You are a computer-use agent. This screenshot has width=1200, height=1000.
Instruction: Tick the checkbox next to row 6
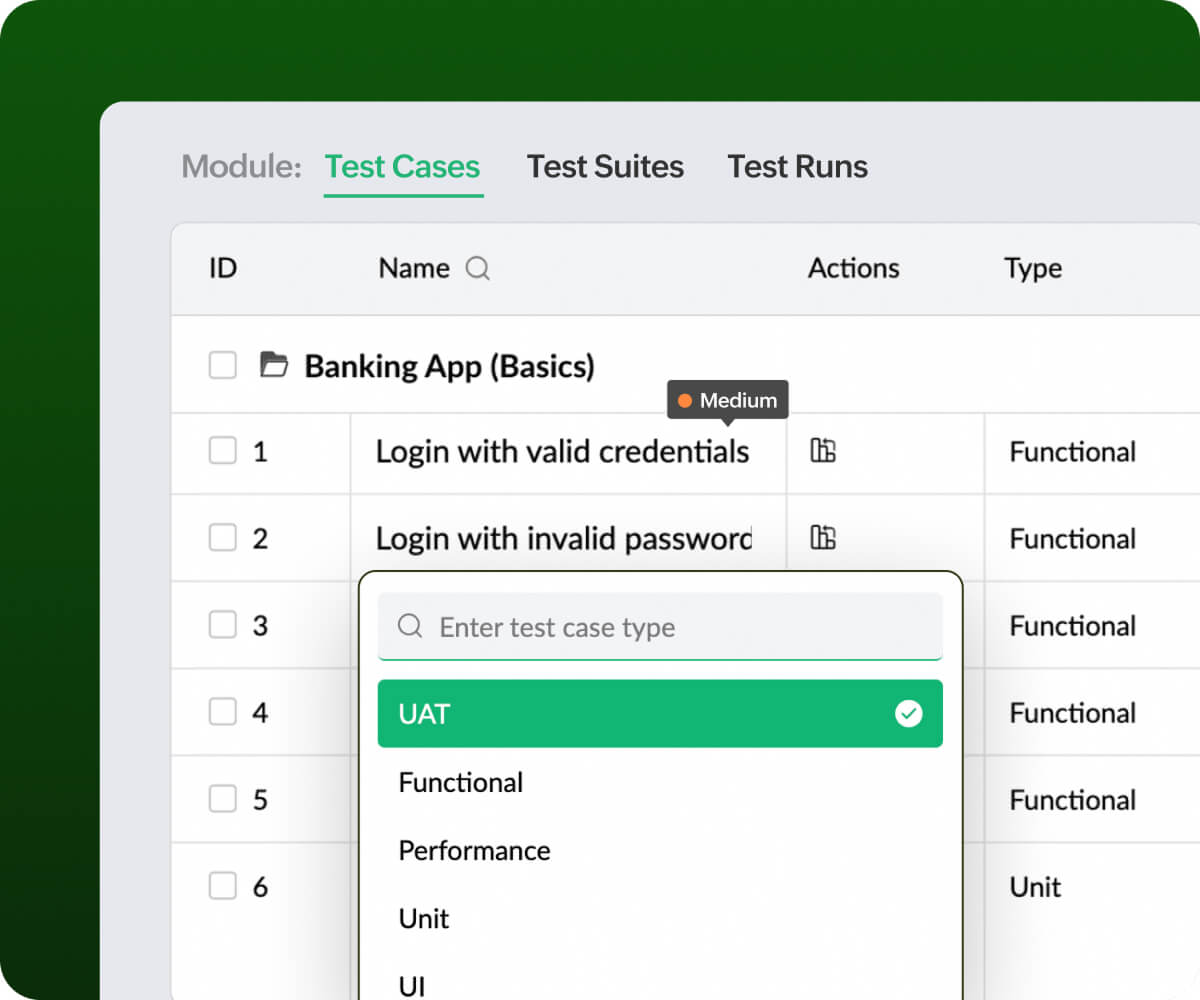(x=222, y=886)
